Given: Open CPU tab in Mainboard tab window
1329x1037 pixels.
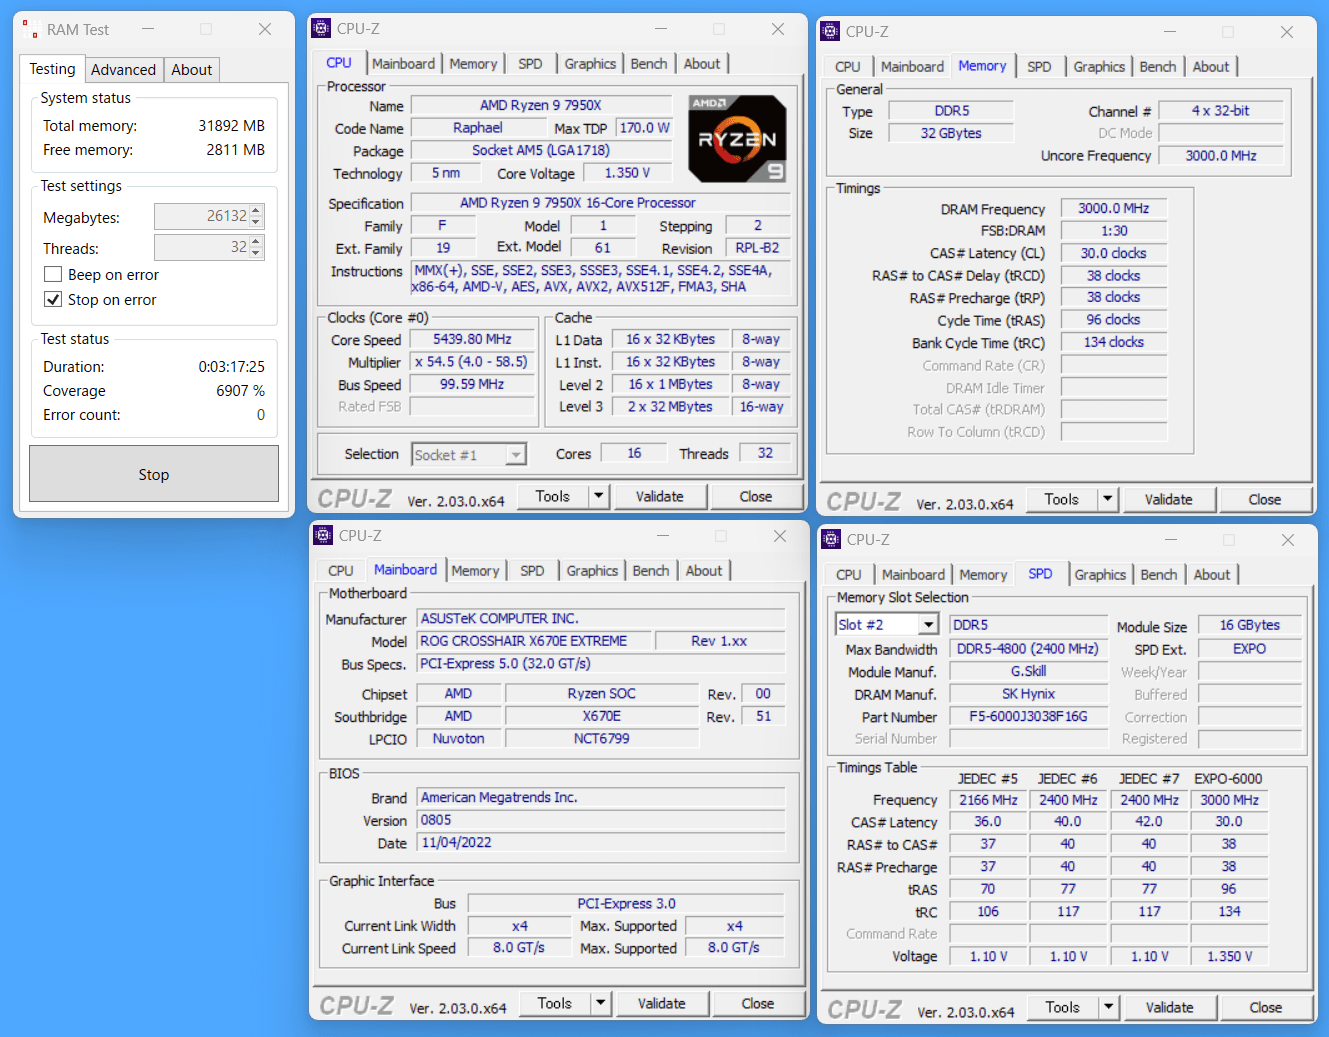Looking at the screenshot, I should (341, 571).
